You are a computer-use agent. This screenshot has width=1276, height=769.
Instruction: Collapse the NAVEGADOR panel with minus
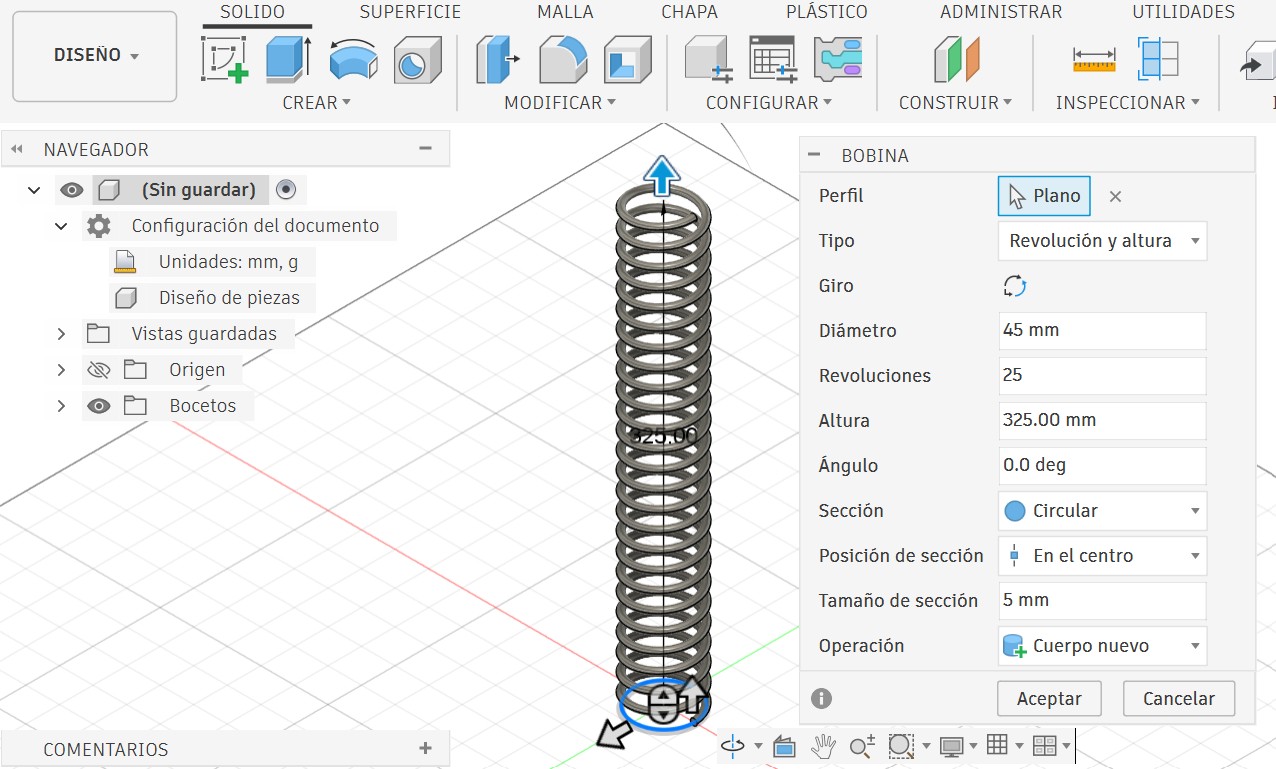click(425, 148)
